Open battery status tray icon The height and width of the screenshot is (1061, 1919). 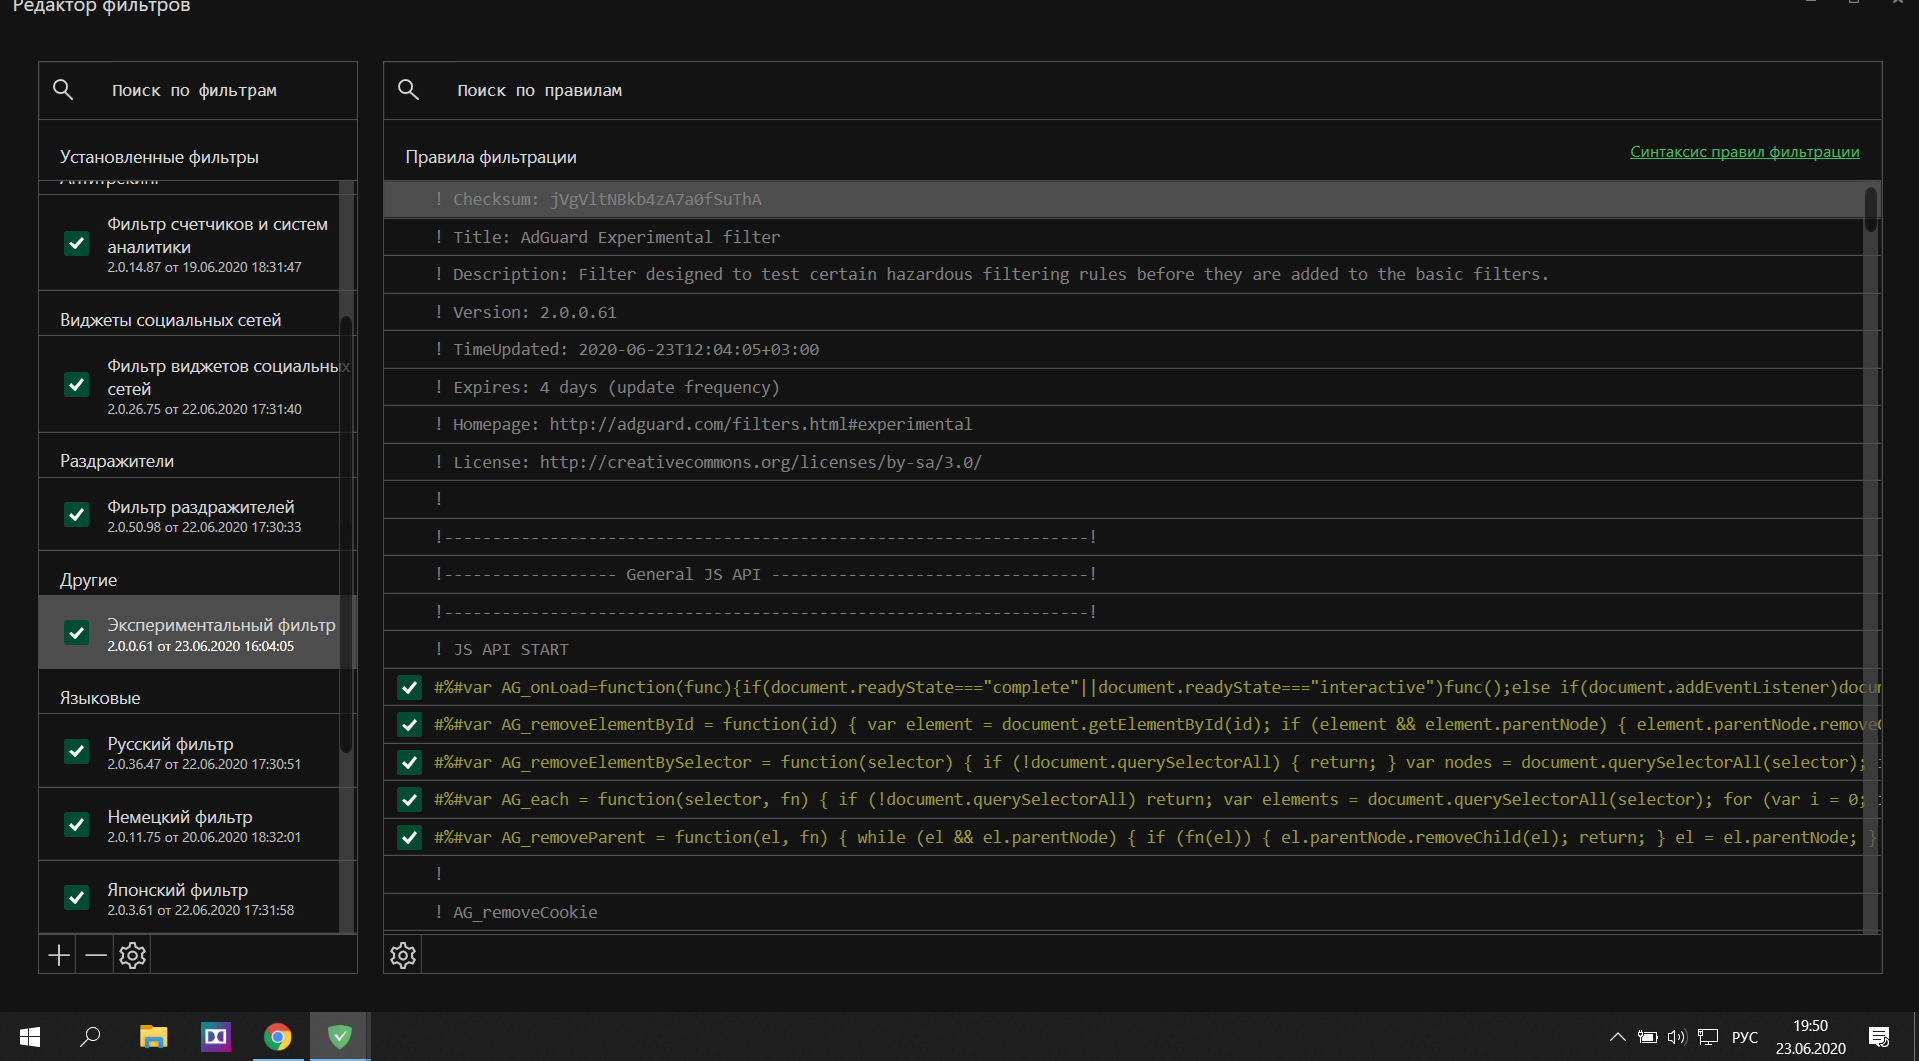pyautogui.click(x=1647, y=1037)
